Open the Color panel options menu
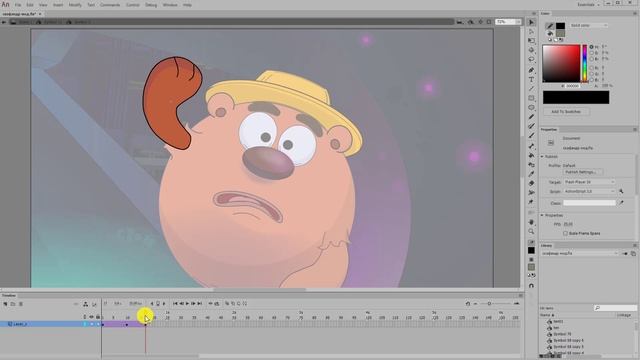This screenshot has width=640, height=360. pyautogui.click(x=635, y=13)
